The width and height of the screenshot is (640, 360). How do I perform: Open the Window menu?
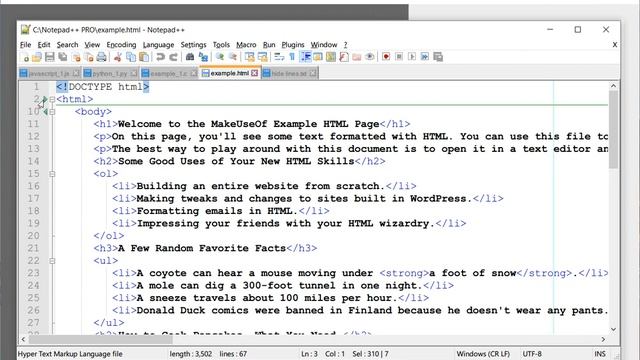324,45
